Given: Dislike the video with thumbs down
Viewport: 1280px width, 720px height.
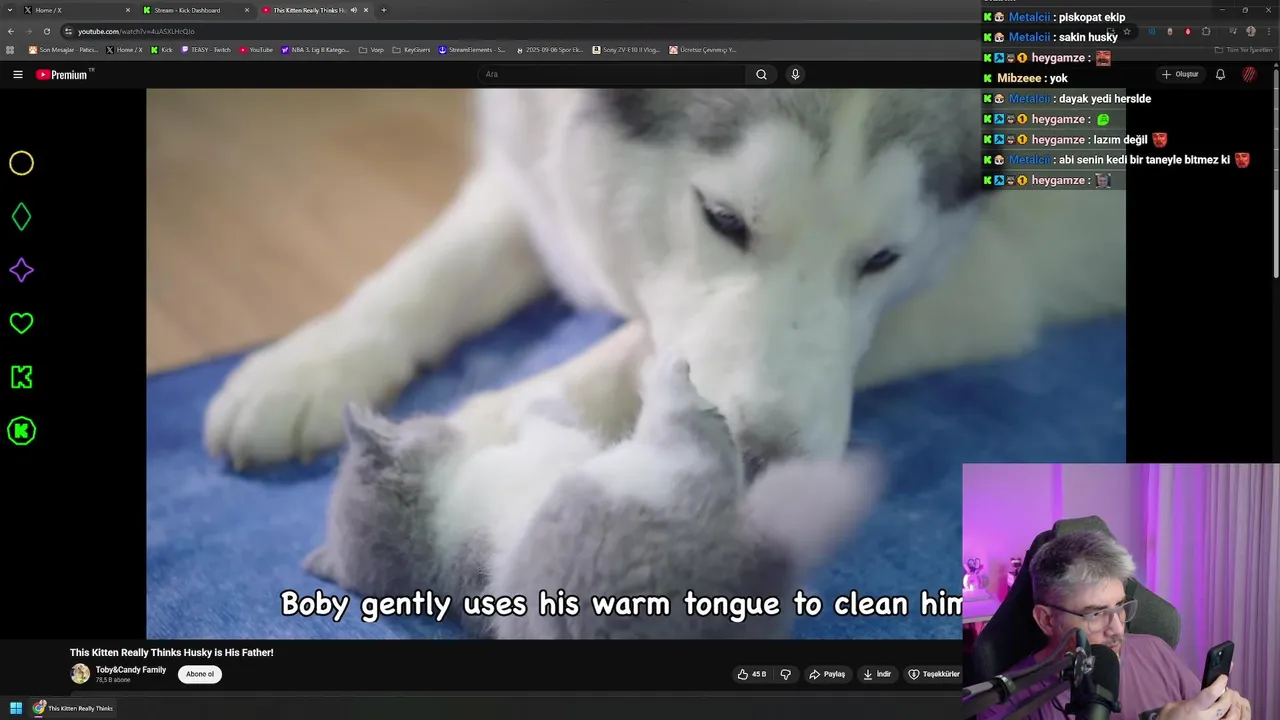Looking at the screenshot, I should coord(785,674).
